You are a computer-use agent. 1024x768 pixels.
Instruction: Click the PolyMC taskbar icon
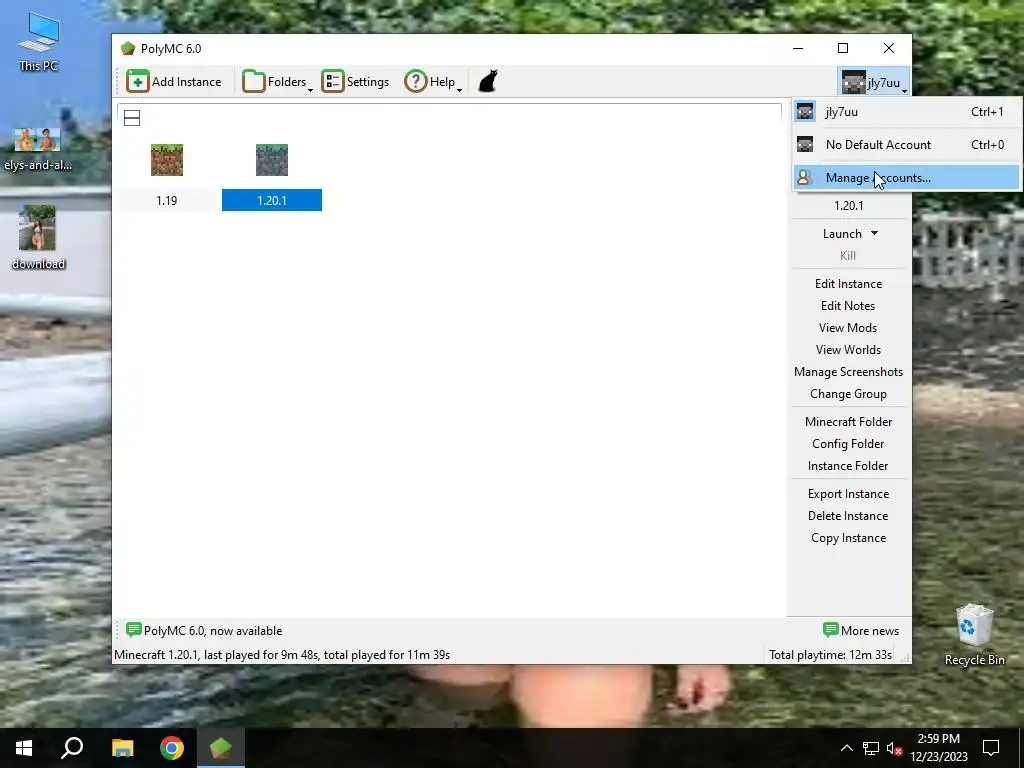(x=221, y=748)
